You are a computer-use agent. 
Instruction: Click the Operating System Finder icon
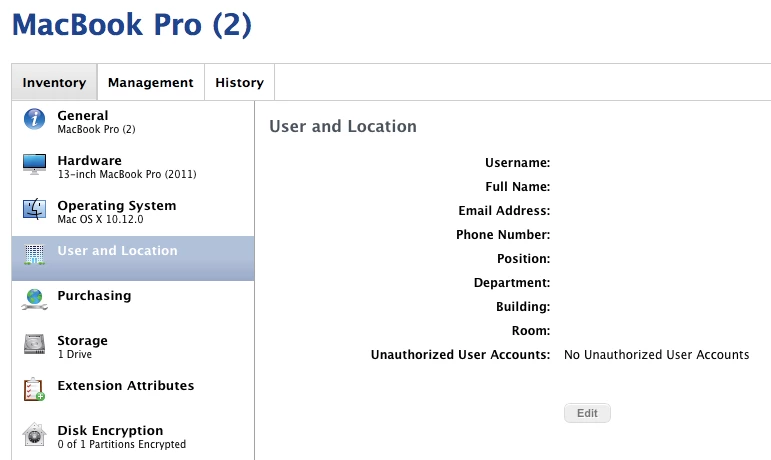[x=34, y=209]
